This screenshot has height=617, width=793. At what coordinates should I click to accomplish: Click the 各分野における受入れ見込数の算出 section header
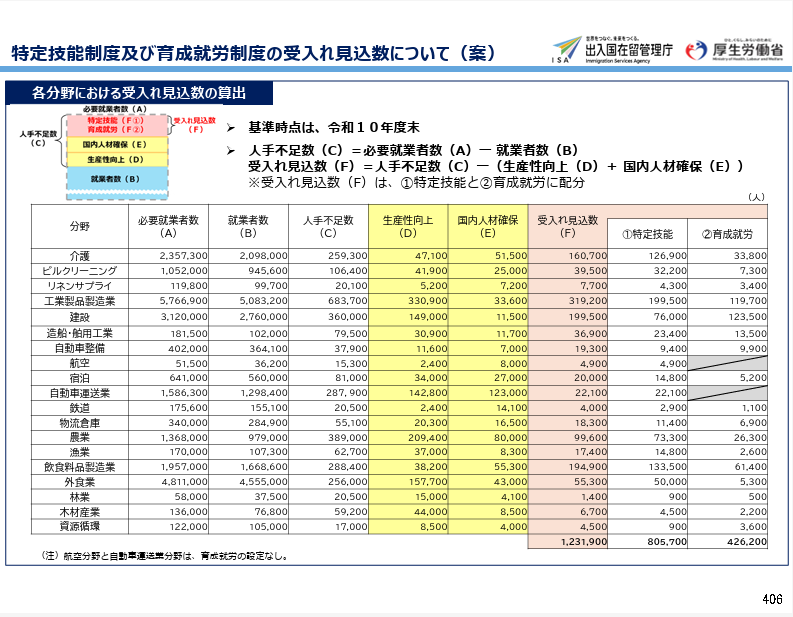138,94
